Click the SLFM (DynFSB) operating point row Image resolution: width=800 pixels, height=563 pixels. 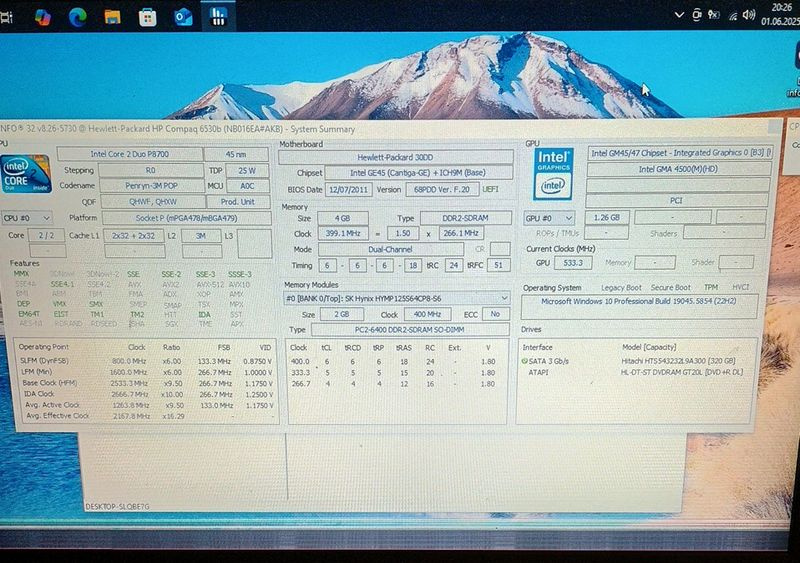147,361
